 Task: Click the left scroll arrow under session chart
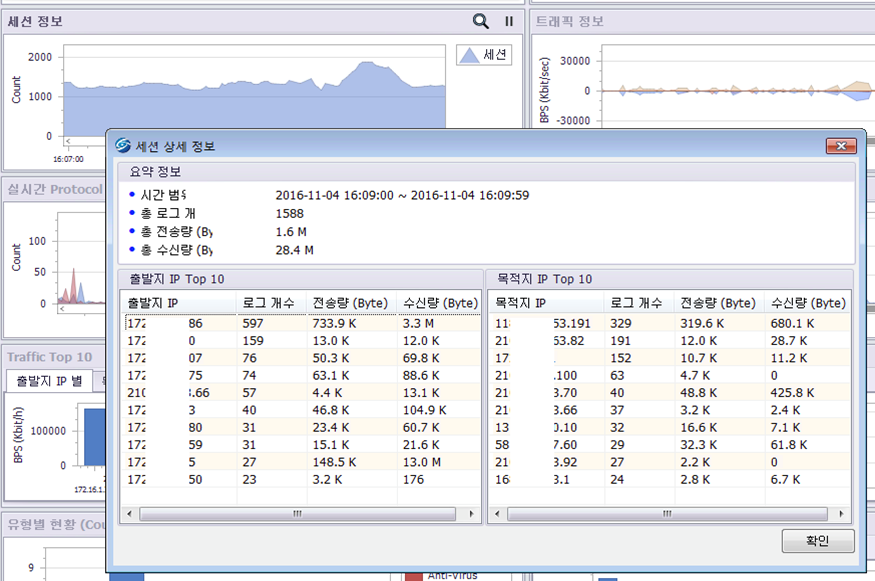coord(68,141)
